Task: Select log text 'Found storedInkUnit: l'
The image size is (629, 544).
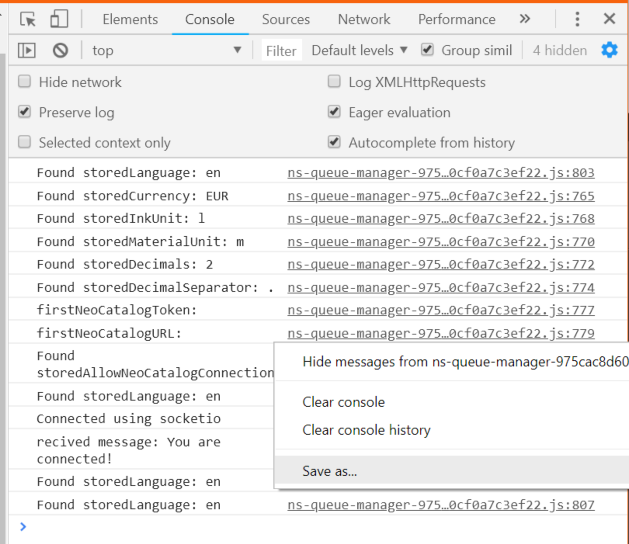Action: [x=121, y=219]
